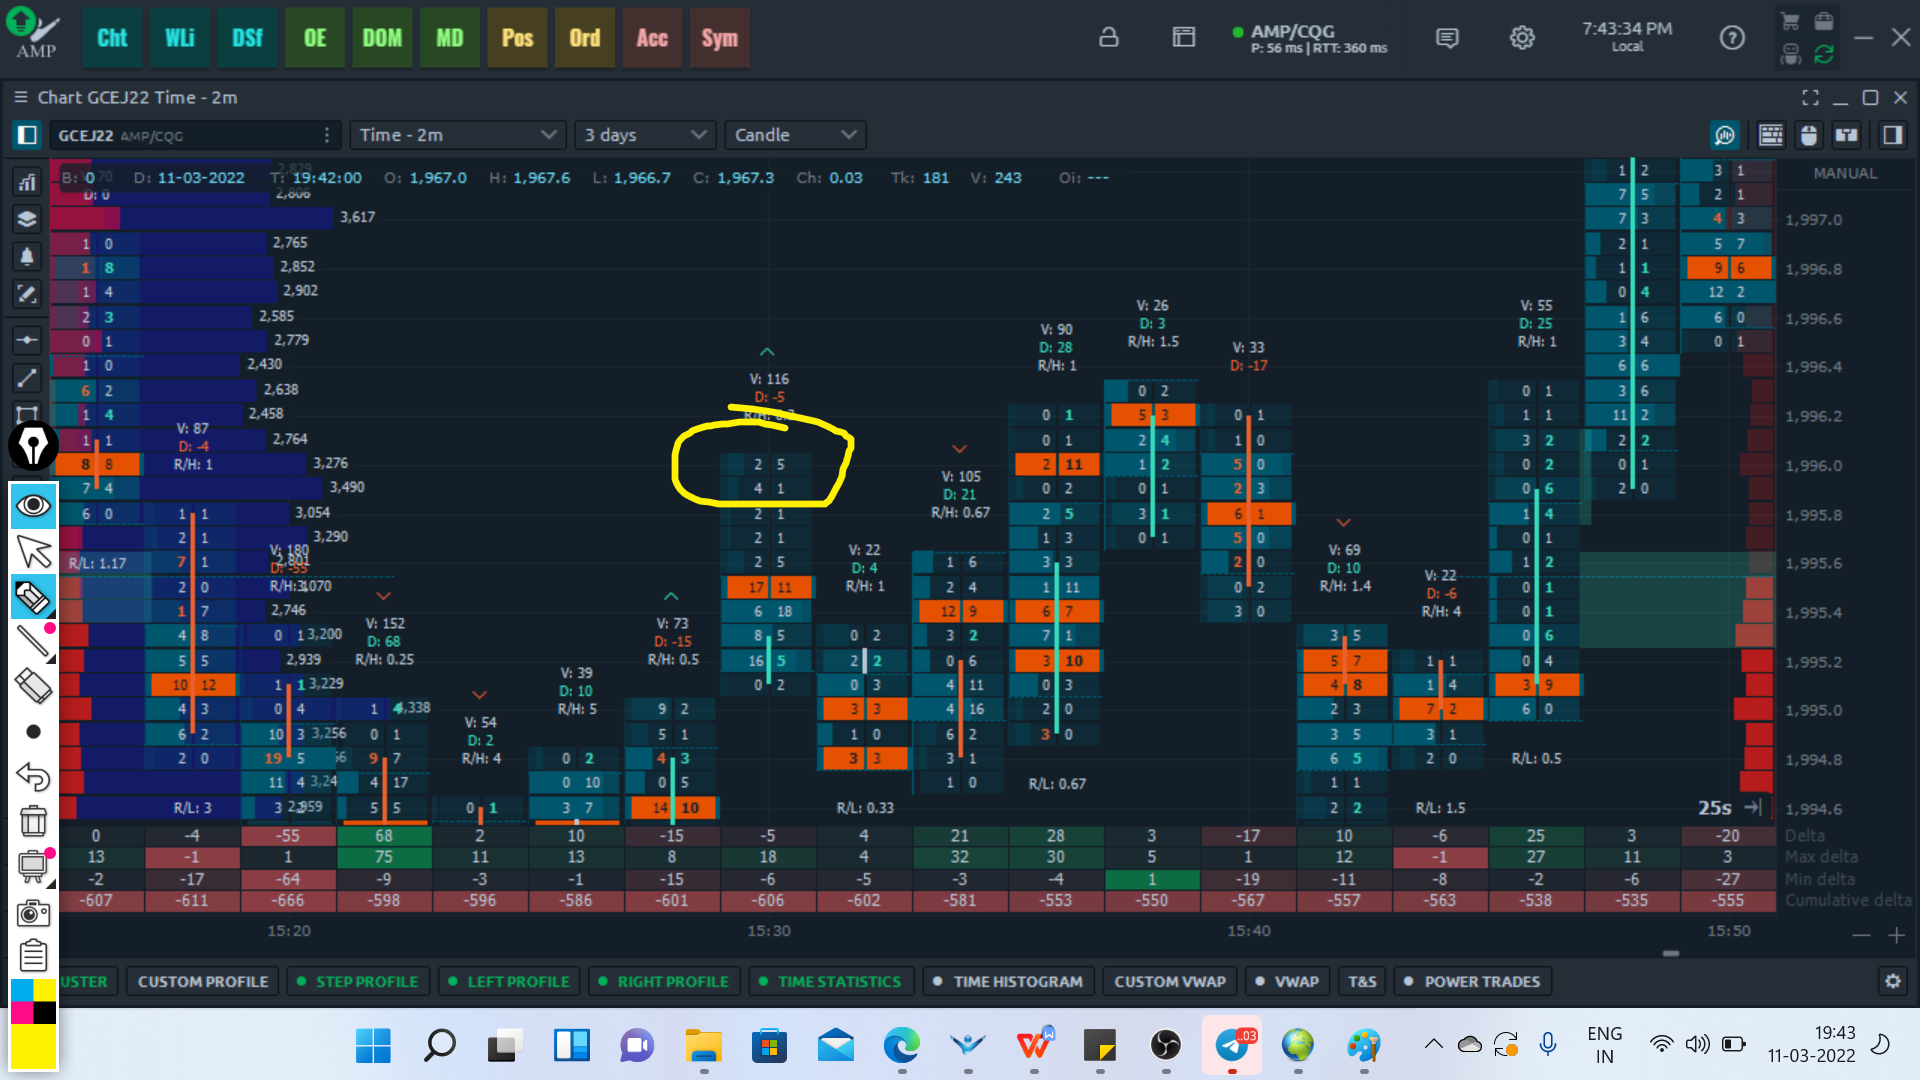Screen dimensions: 1920x1080
Task: Open the Time - 2m timeframe dropdown
Action: pyautogui.click(x=457, y=135)
